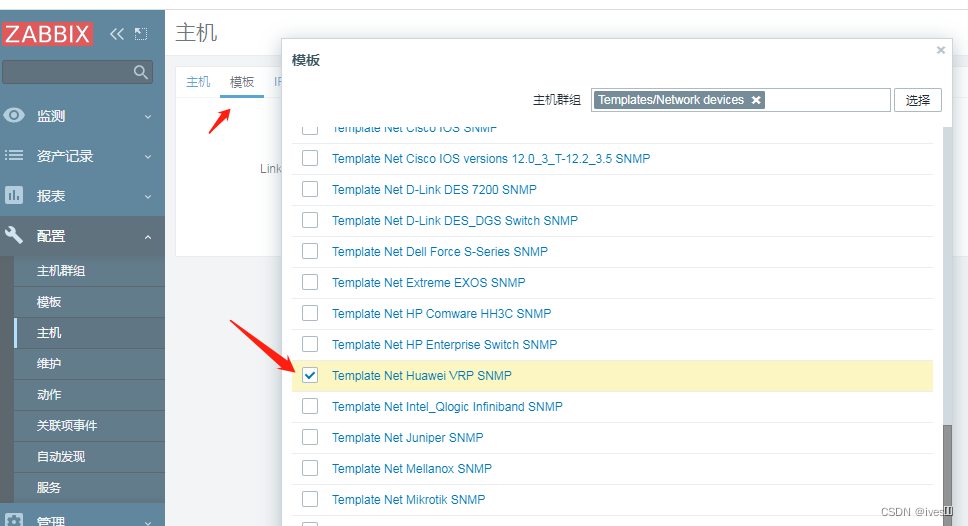The width and height of the screenshot is (968, 526).
Task: Focus the sidebar search field
Action: coord(77,72)
